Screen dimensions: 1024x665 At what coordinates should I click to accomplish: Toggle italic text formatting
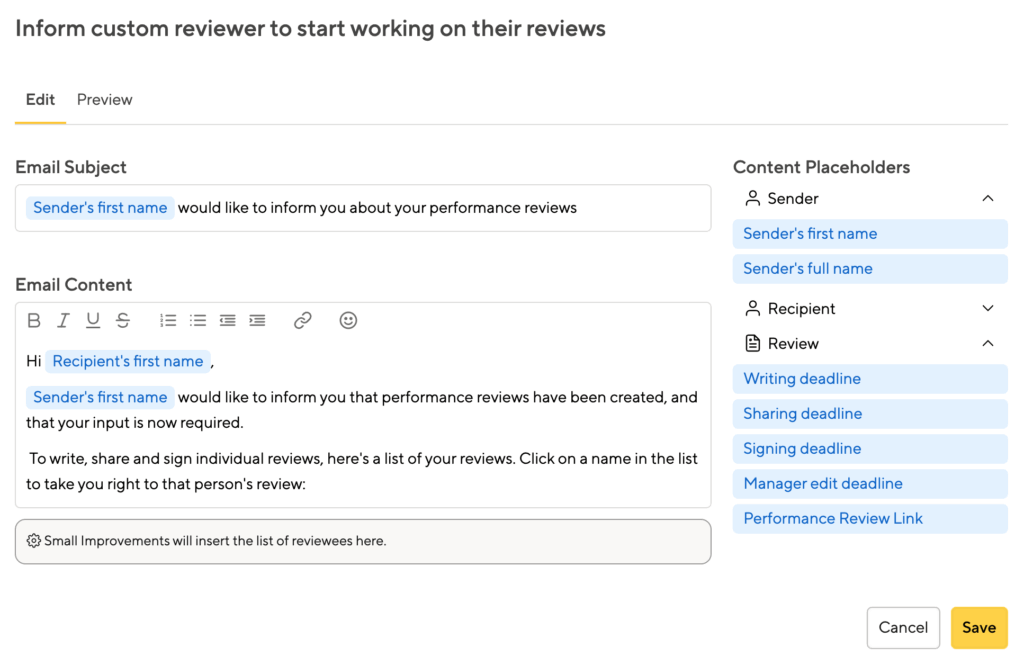tap(63, 321)
